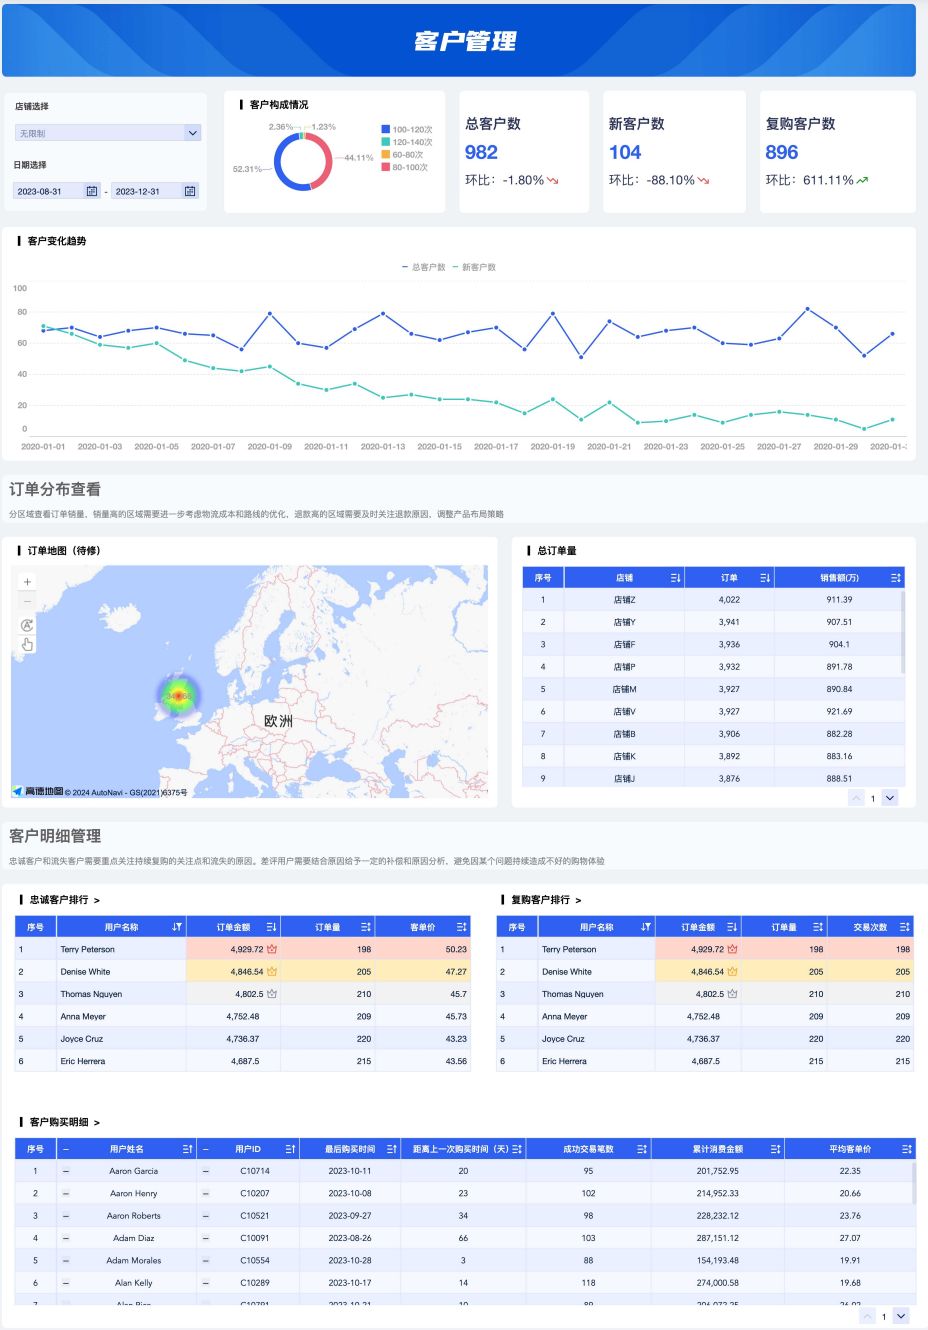The height and width of the screenshot is (1330, 928).
Task: Go to next page of 总订单量 table
Action: tap(890, 798)
